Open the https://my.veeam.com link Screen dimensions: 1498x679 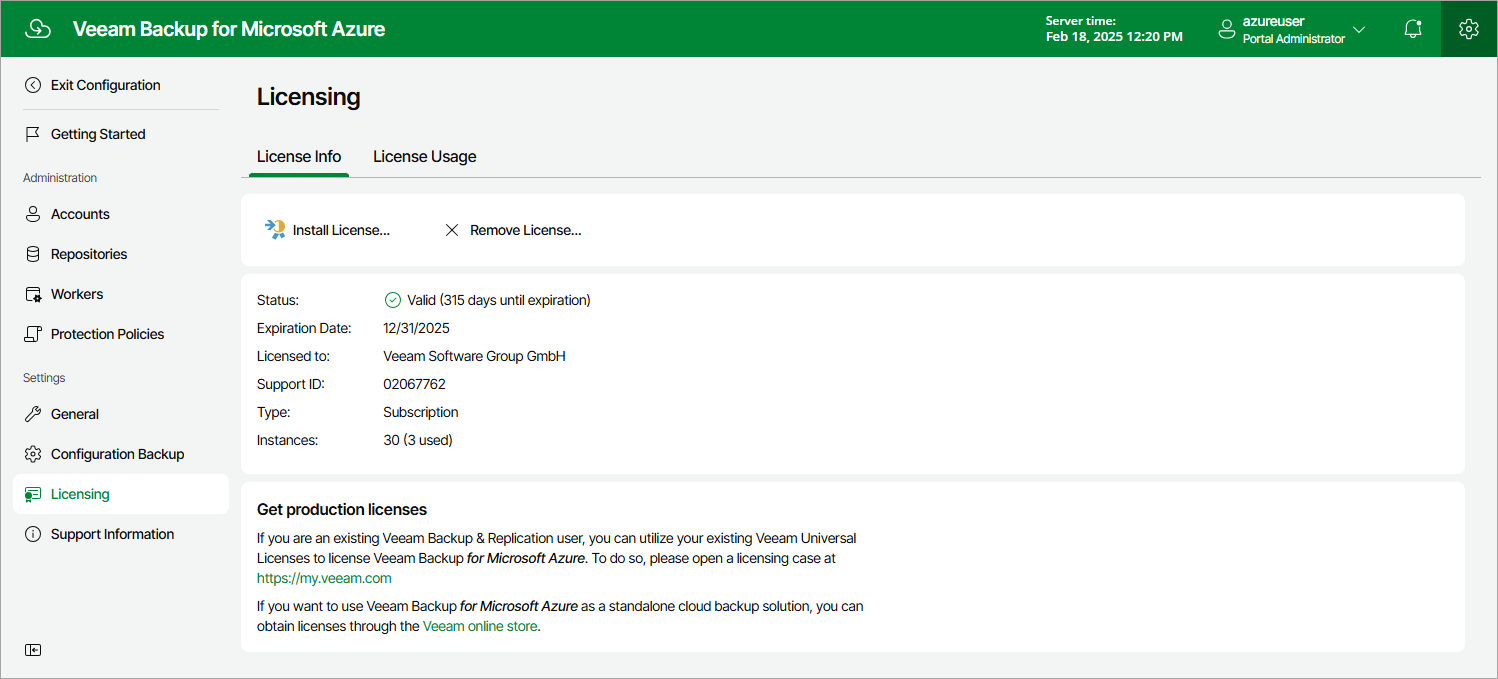pyautogui.click(x=324, y=578)
